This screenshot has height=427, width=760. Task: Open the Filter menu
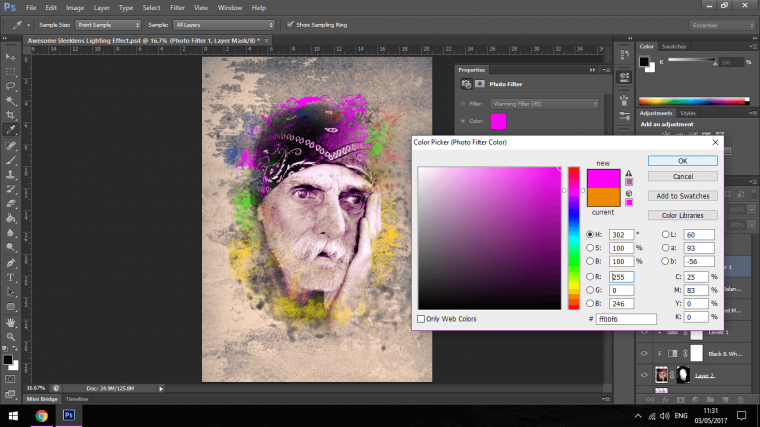tap(177, 8)
